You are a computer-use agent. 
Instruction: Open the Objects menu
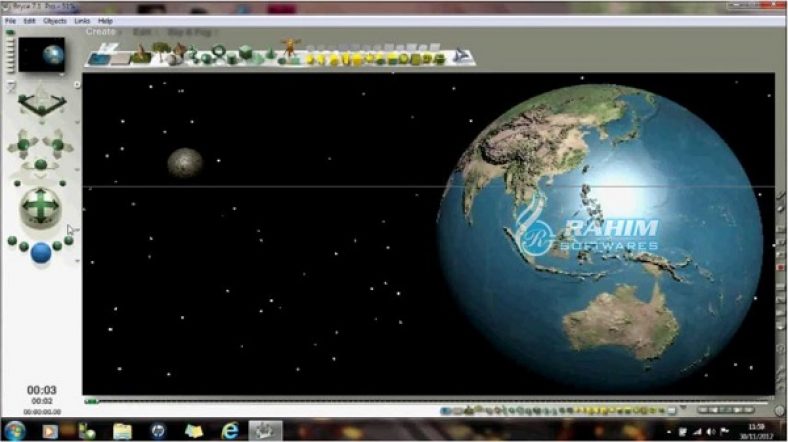[x=55, y=21]
